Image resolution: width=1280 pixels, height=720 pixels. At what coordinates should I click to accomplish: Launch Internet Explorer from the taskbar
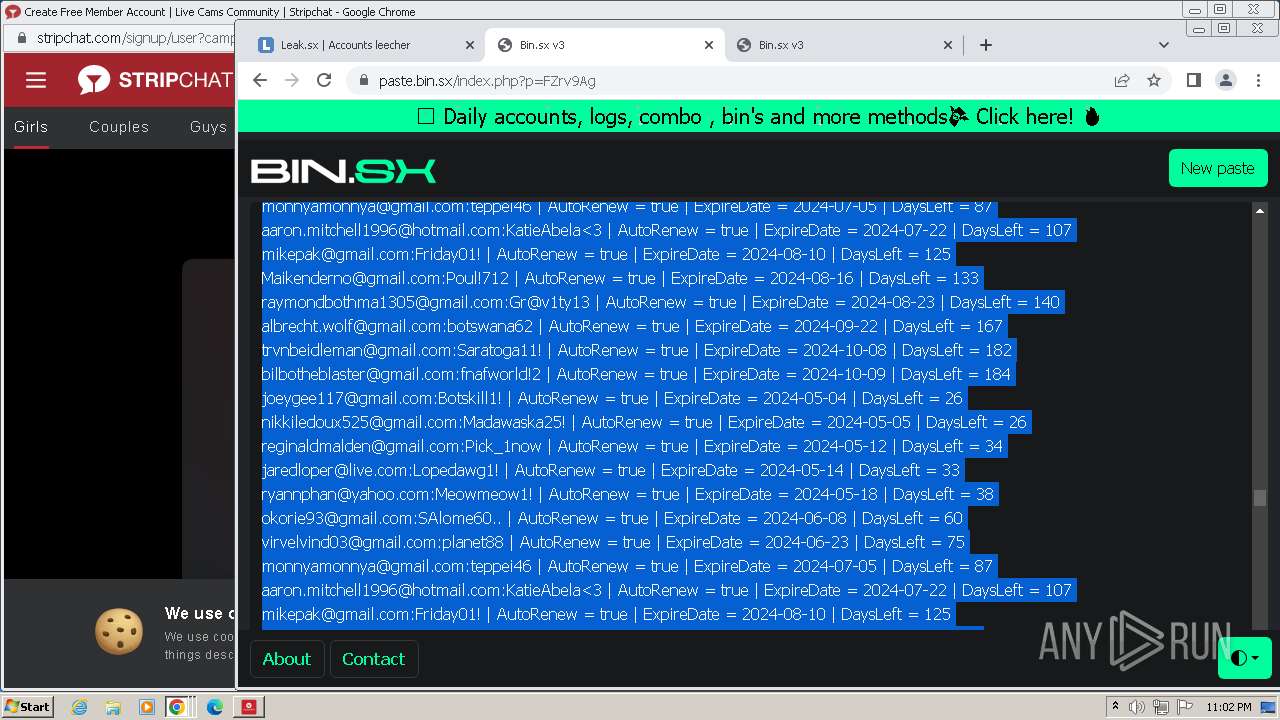(79, 707)
